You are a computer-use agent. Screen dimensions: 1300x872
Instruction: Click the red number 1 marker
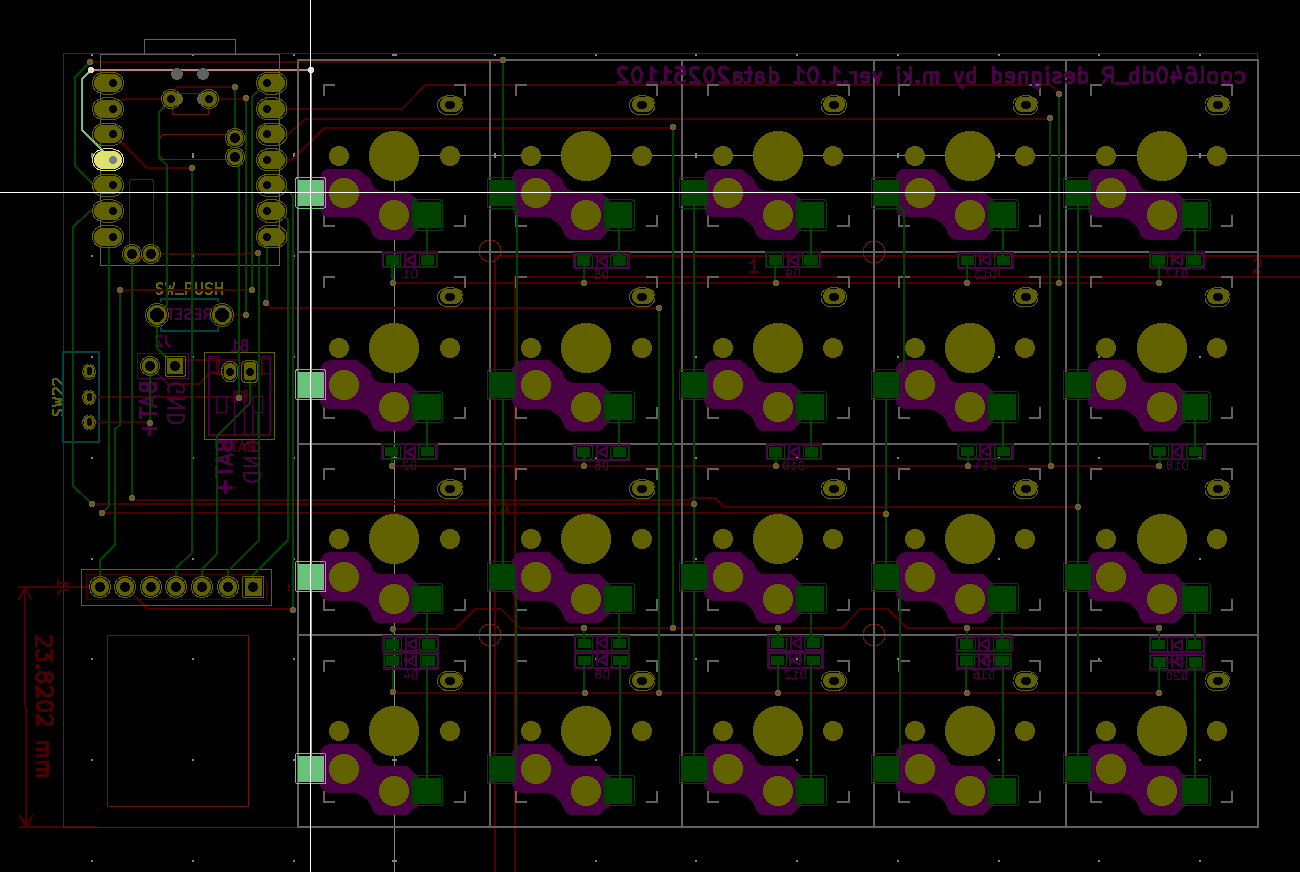click(x=754, y=266)
